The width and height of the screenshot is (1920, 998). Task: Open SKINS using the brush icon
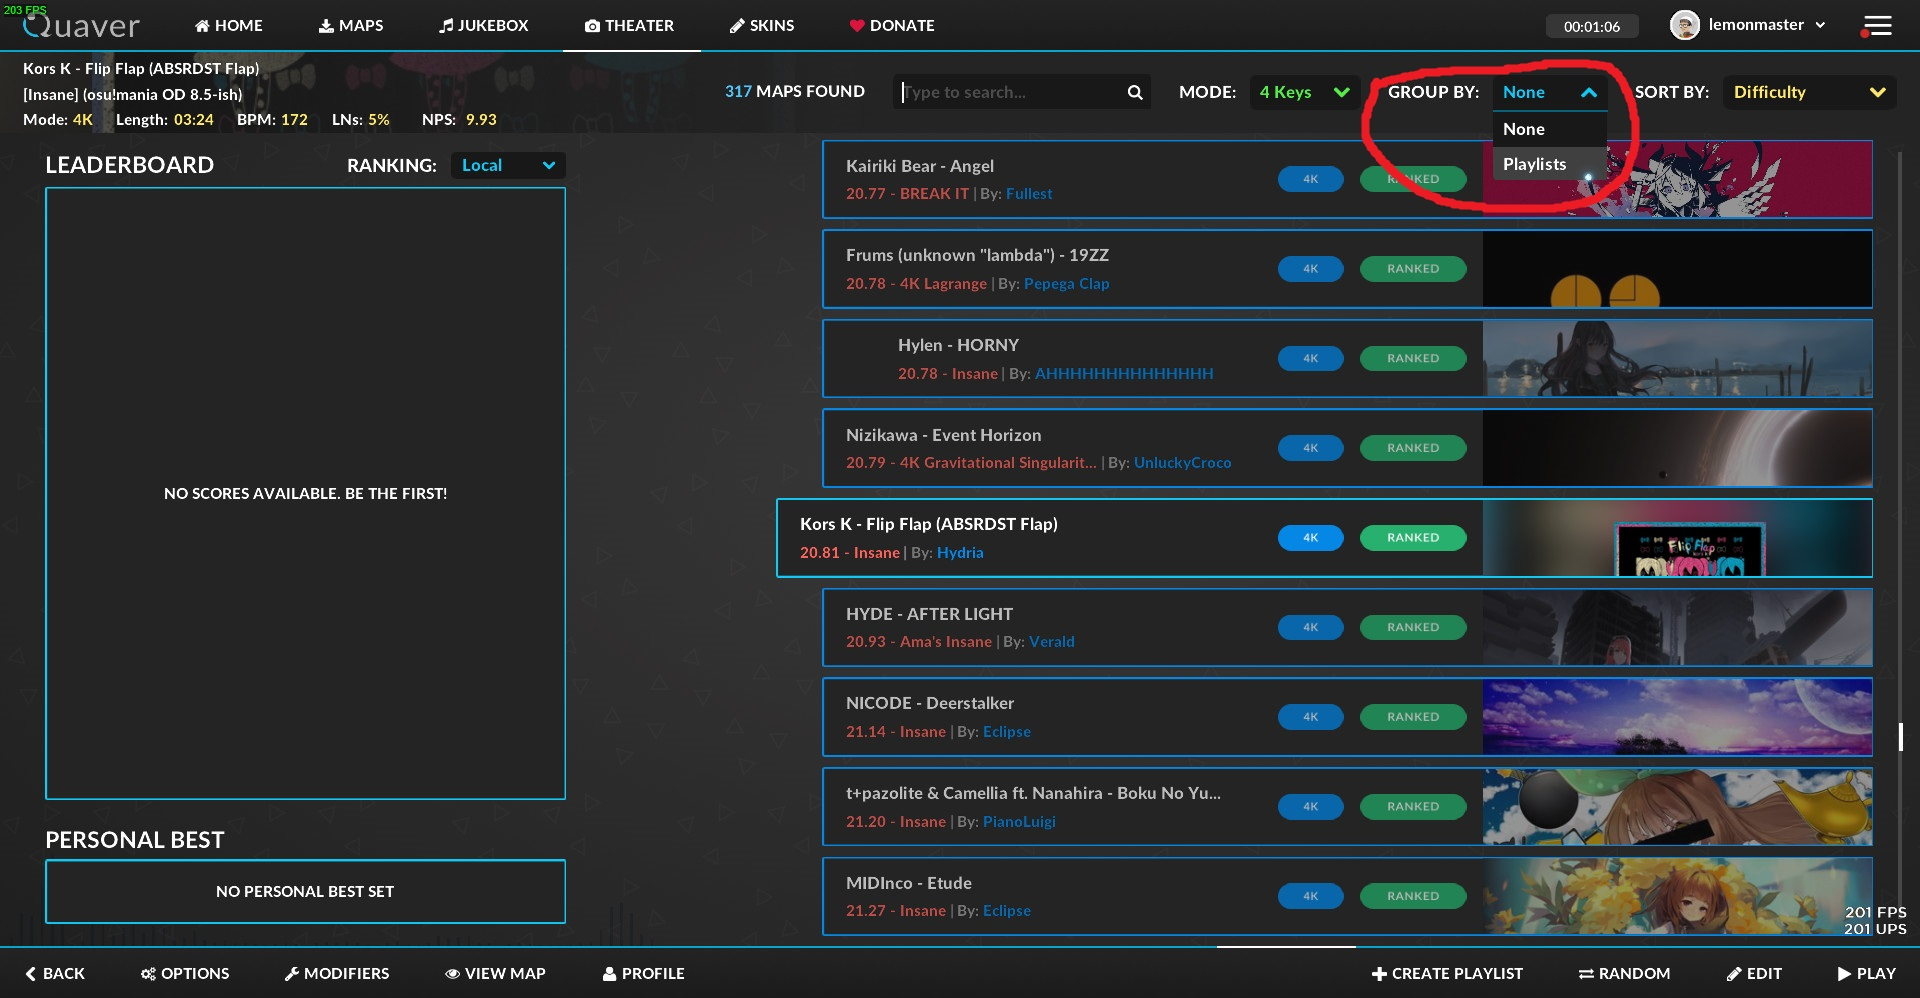coord(736,25)
